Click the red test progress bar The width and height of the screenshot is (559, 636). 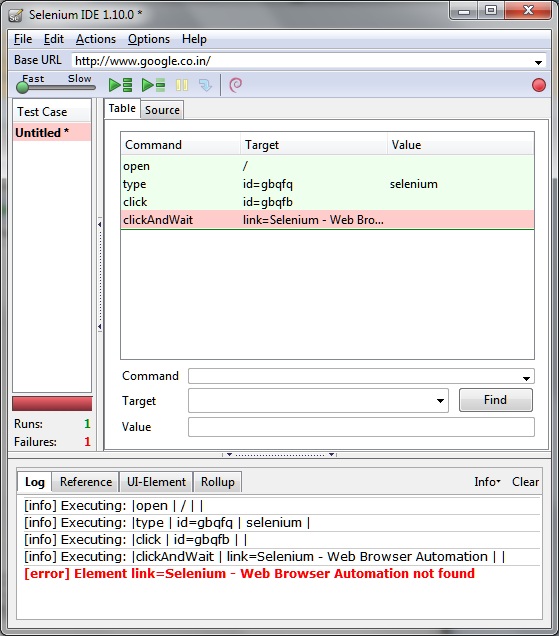pos(52,404)
